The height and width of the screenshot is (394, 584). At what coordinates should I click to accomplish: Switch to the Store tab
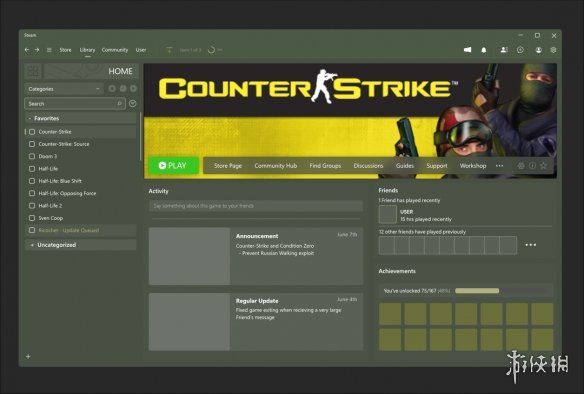coord(66,50)
